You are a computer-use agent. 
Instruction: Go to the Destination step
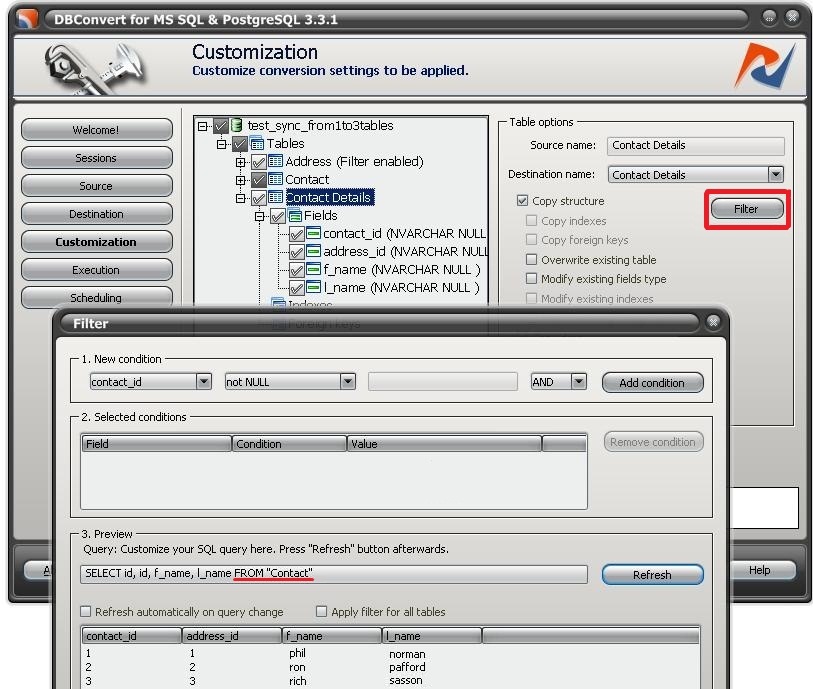pyautogui.click(x=96, y=214)
